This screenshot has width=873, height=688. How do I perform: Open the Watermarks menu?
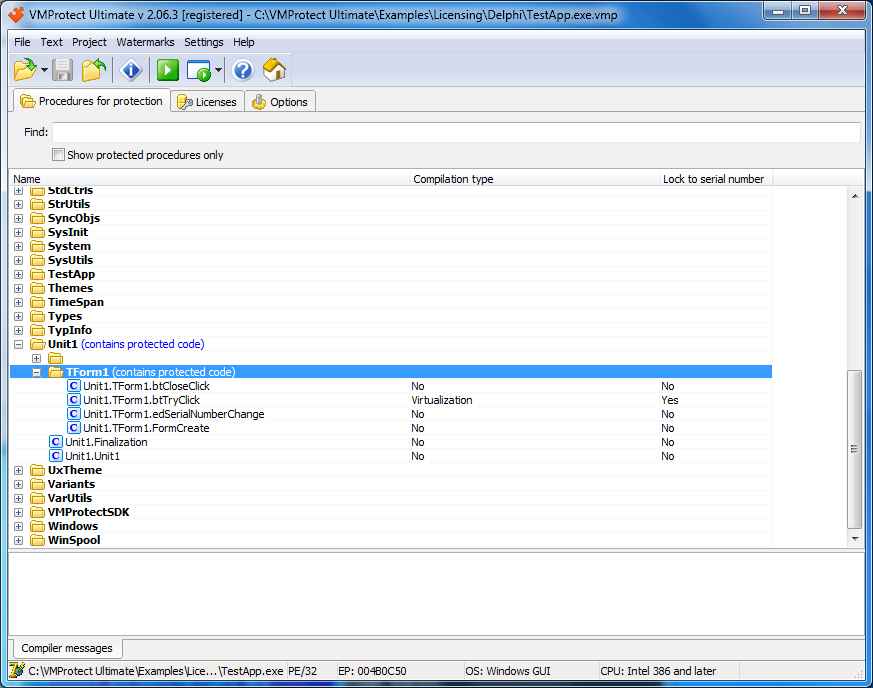(145, 42)
